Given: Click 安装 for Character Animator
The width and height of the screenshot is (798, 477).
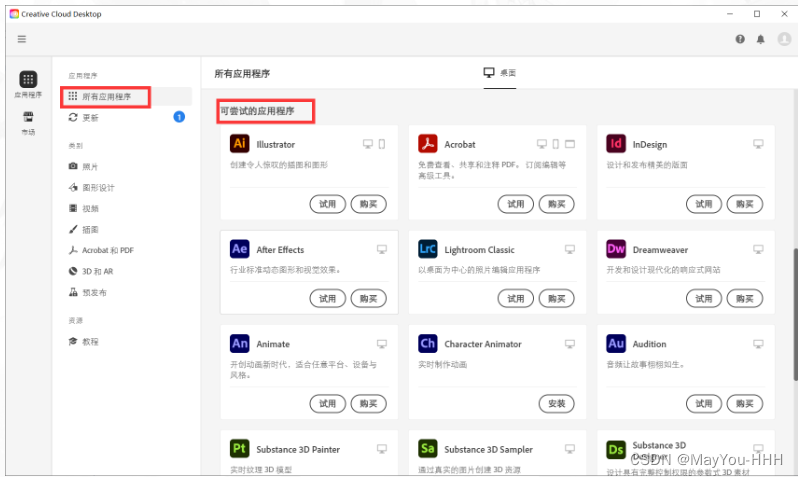Looking at the screenshot, I should click(557, 404).
